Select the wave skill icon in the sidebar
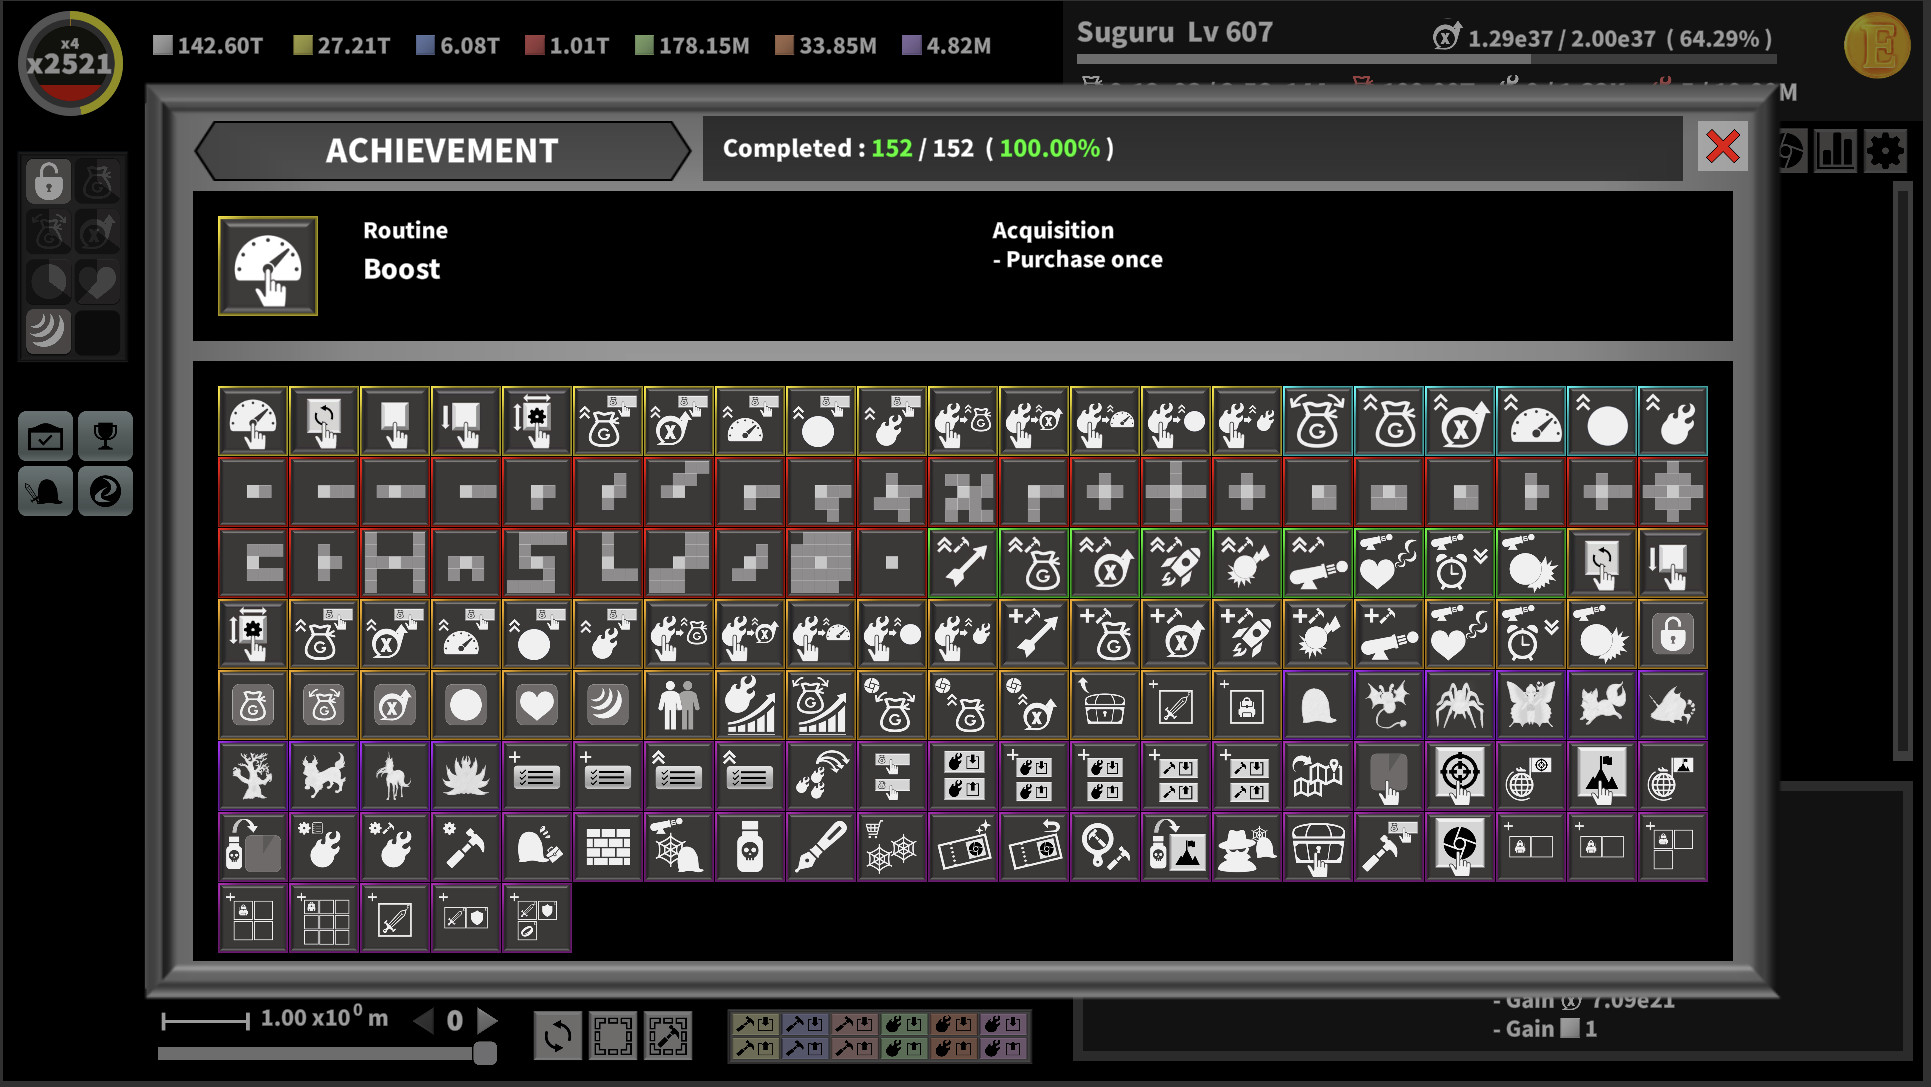Viewport: 1931px width, 1087px height. point(46,331)
